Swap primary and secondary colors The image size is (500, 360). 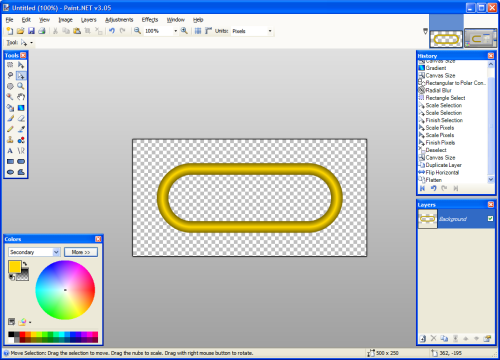tap(25, 264)
